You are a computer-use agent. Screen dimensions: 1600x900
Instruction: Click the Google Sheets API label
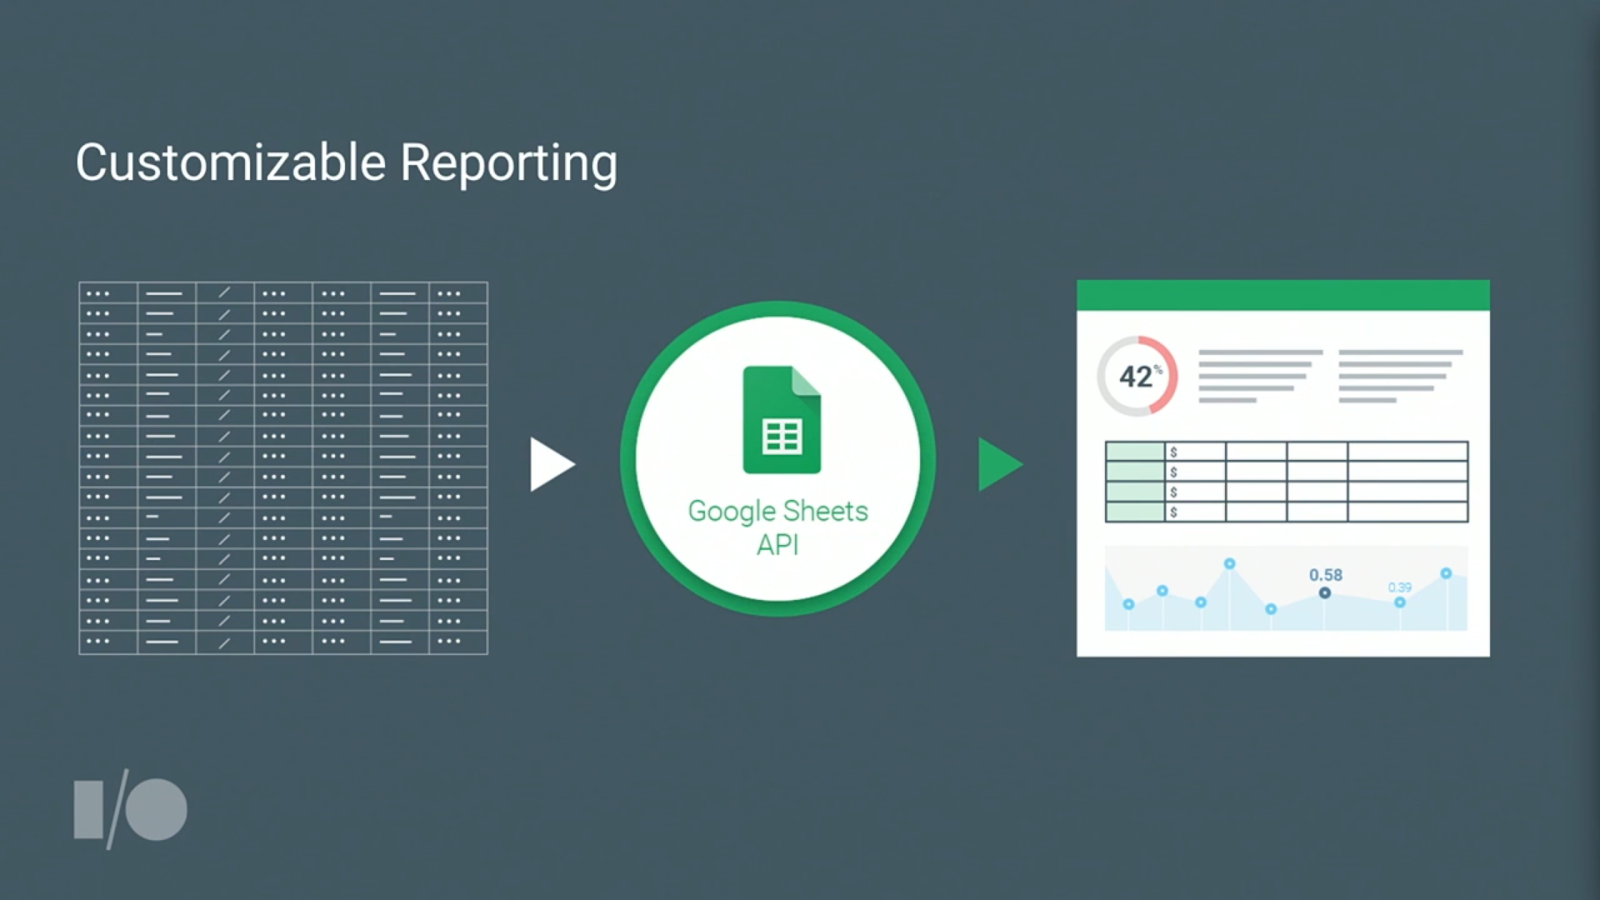coord(778,527)
